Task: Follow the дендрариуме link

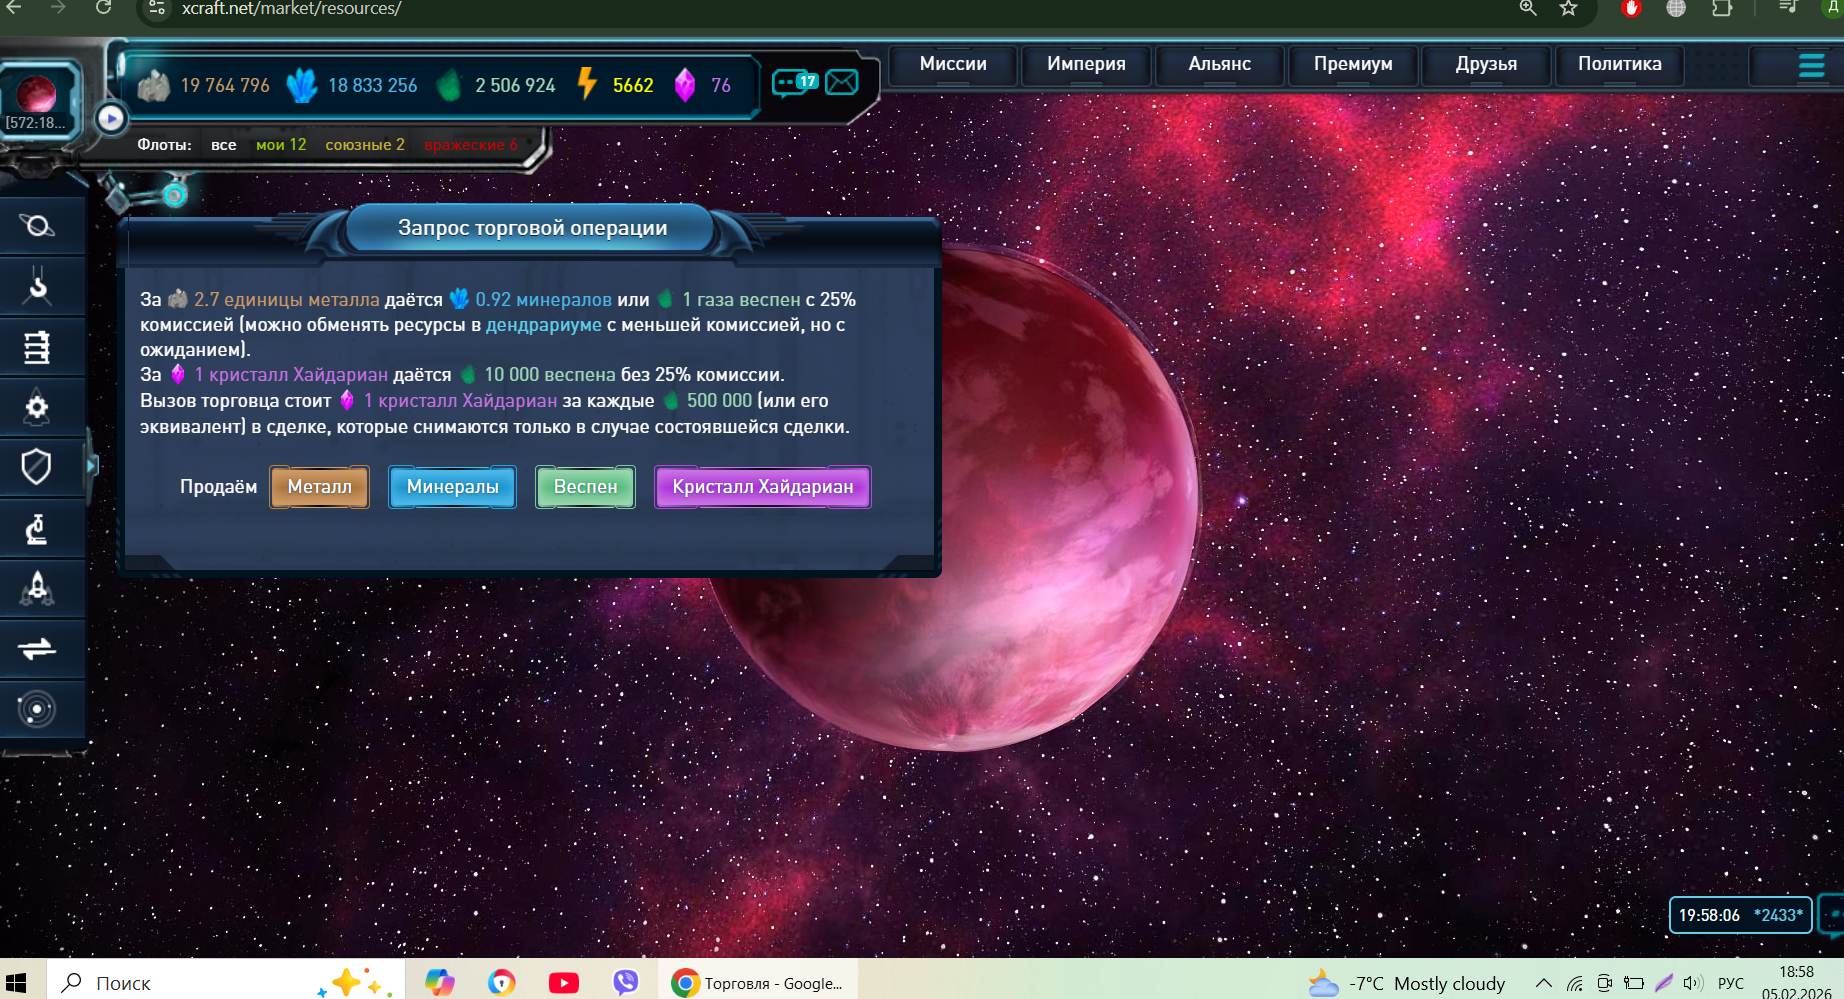Action: coord(543,325)
